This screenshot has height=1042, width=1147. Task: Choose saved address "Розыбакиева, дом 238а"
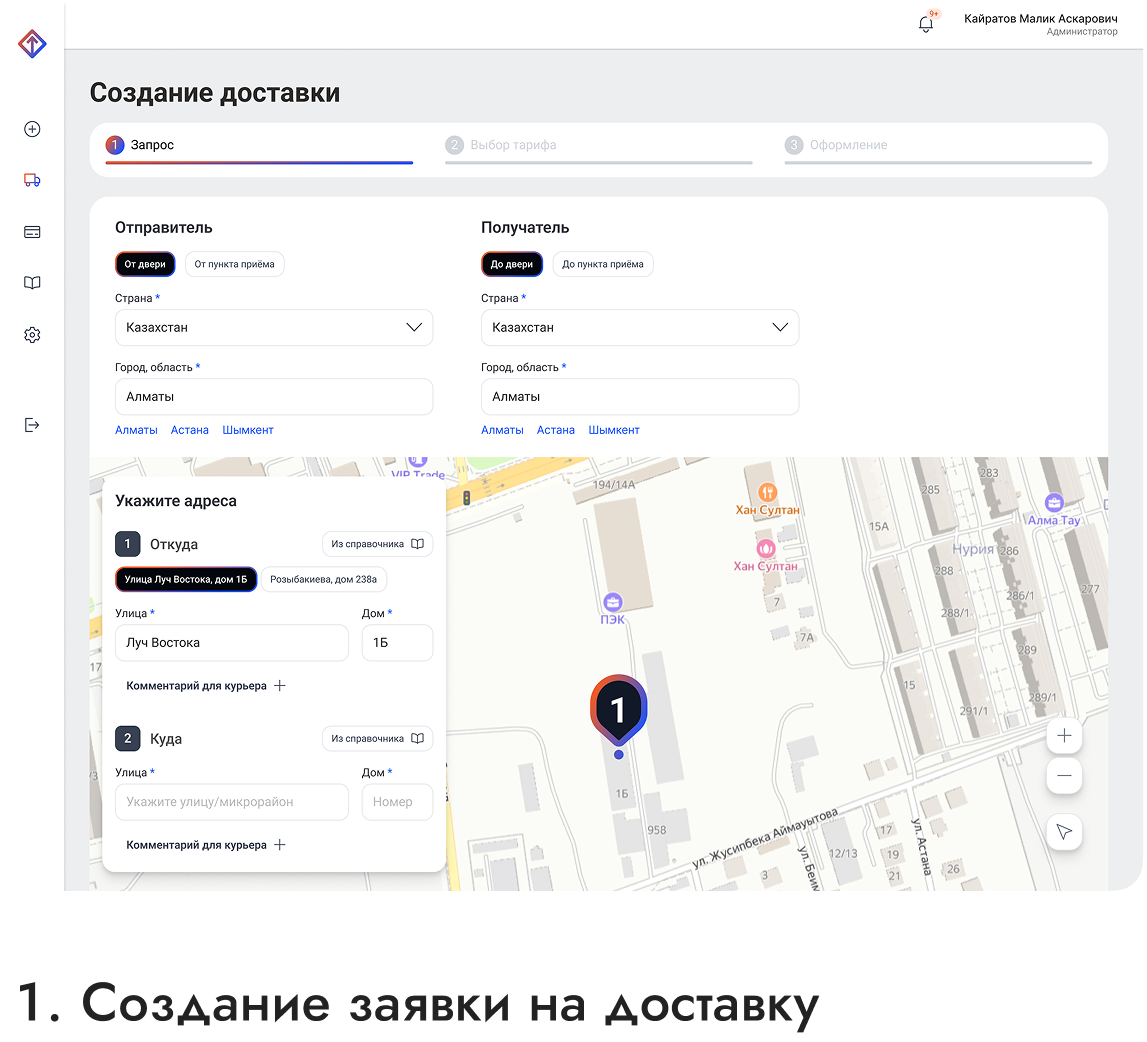(x=324, y=580)
